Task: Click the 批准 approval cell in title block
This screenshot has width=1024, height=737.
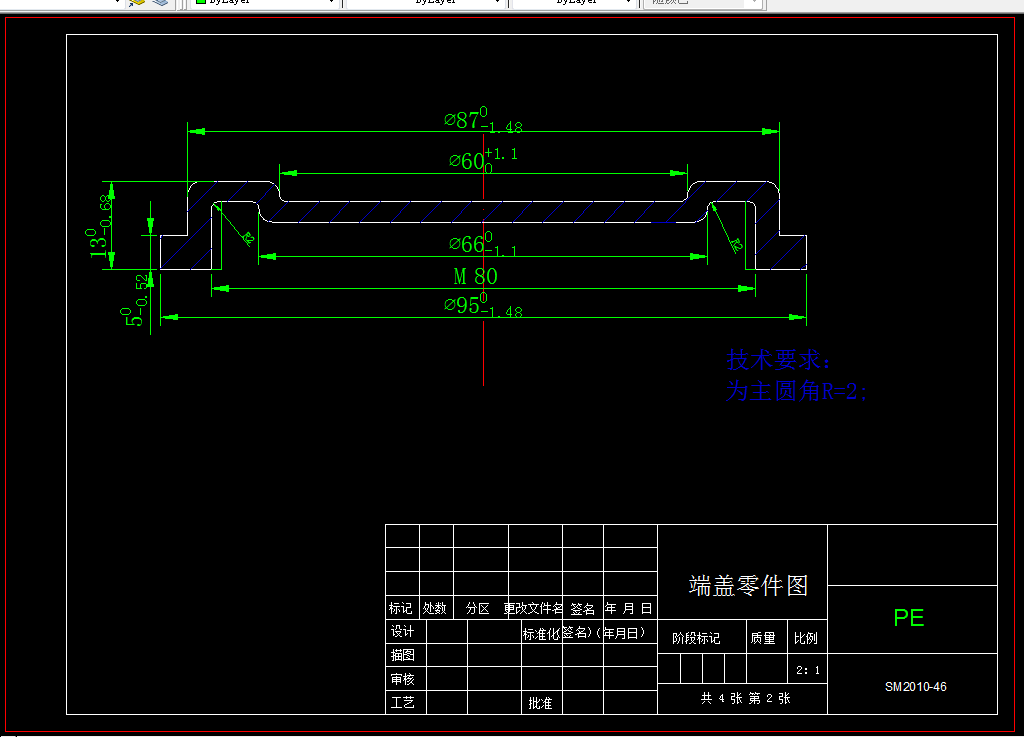Action: tap(540, 702)
